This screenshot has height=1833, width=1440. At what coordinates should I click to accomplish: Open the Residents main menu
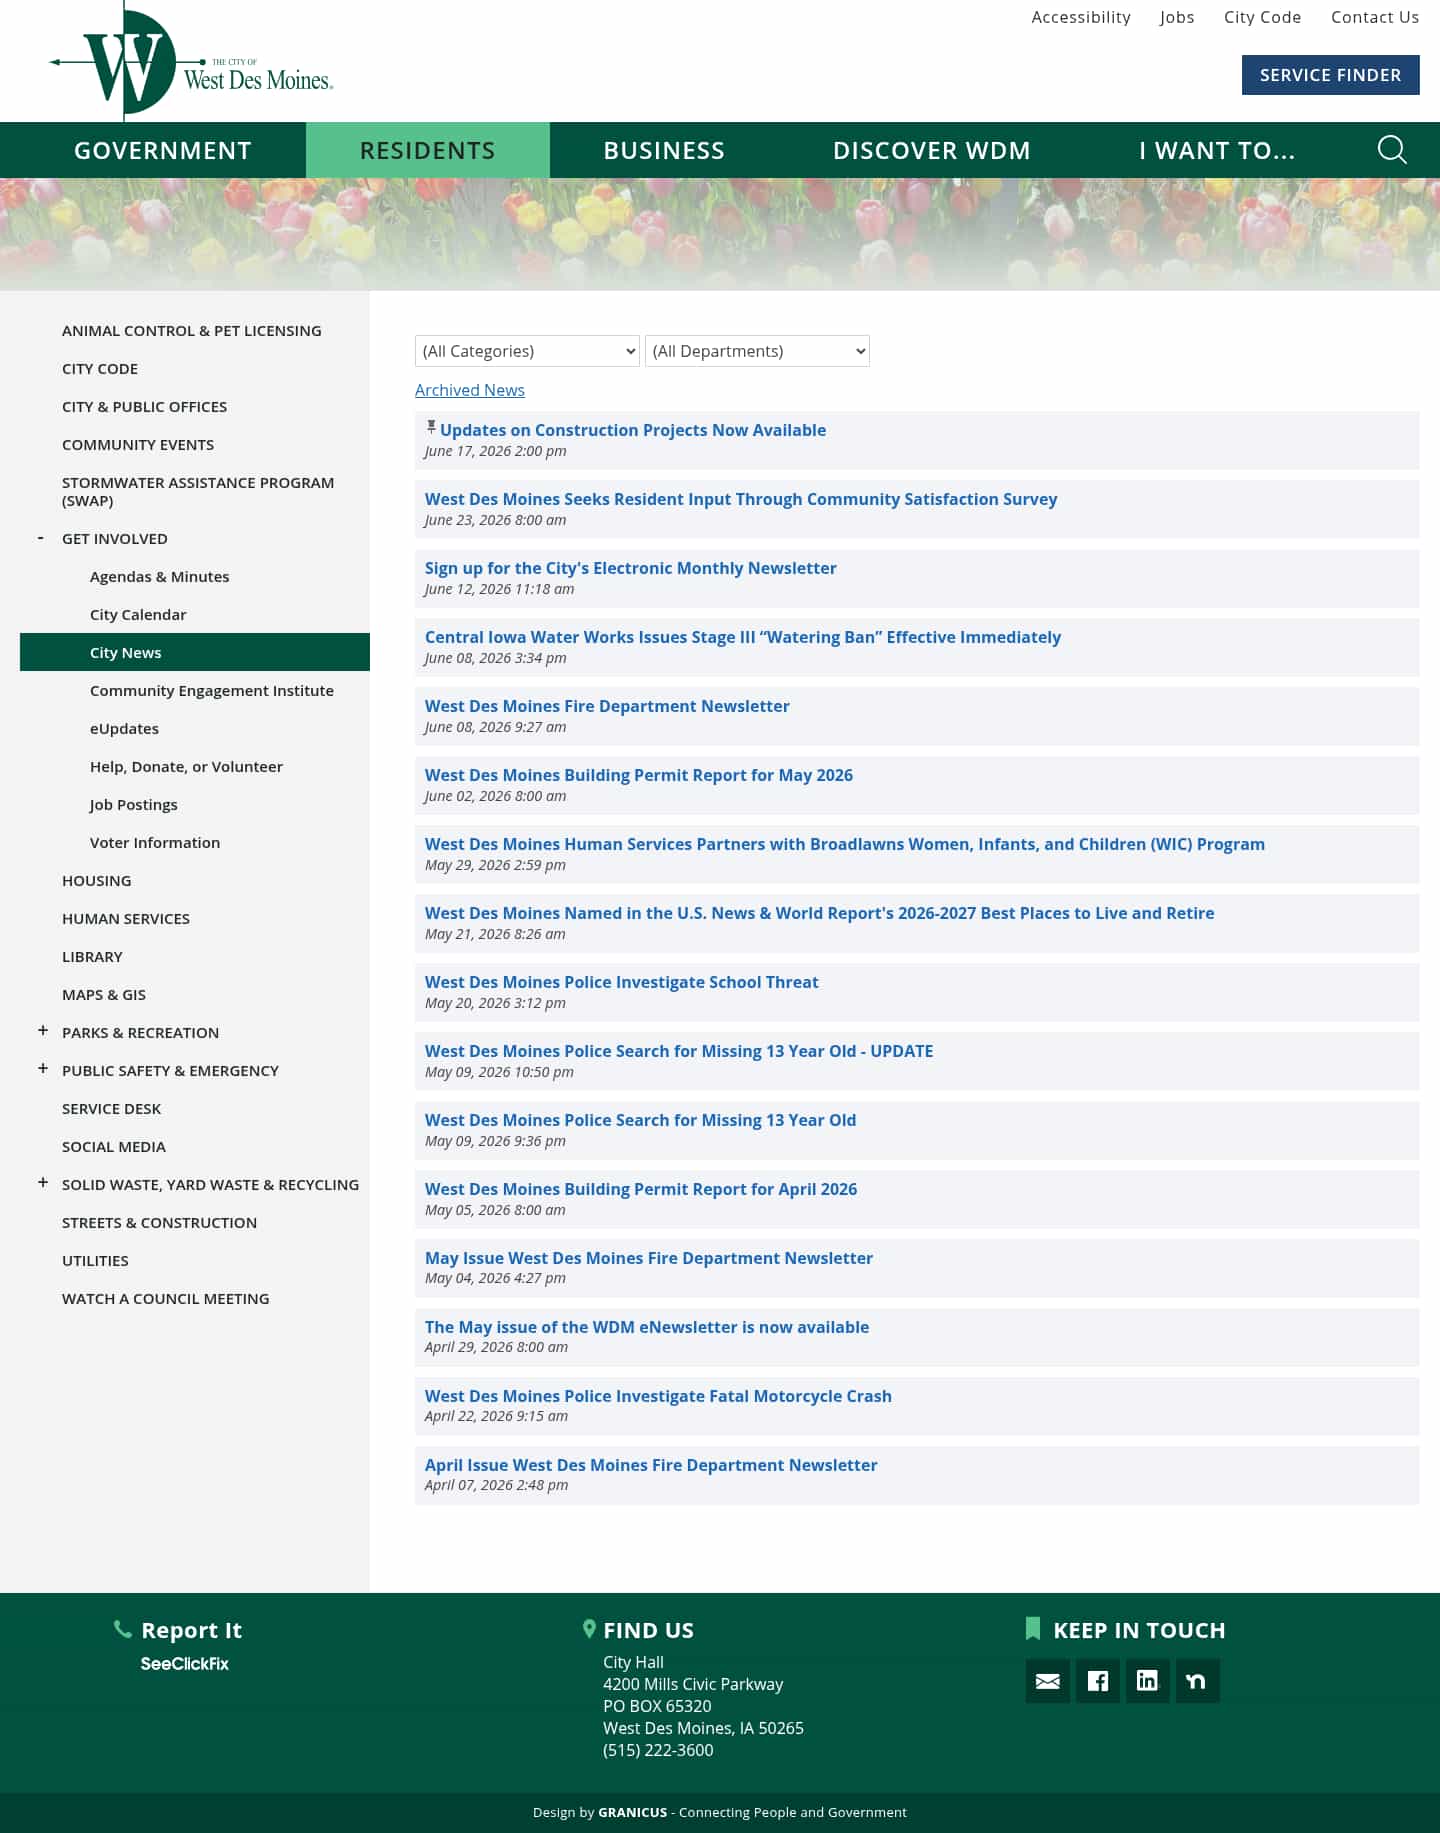pyautogui.click(x=428, y=150)
